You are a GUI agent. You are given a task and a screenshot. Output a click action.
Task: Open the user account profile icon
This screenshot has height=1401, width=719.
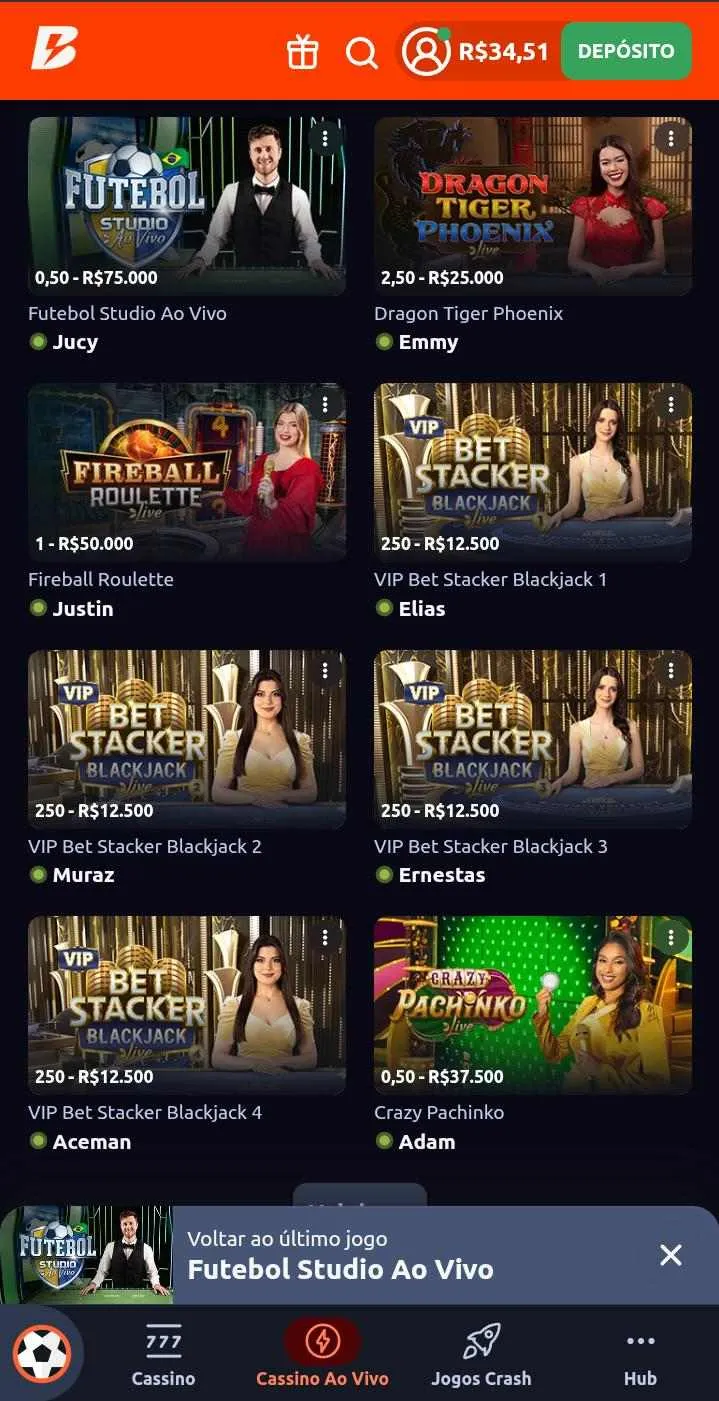[x=427, y=51]
